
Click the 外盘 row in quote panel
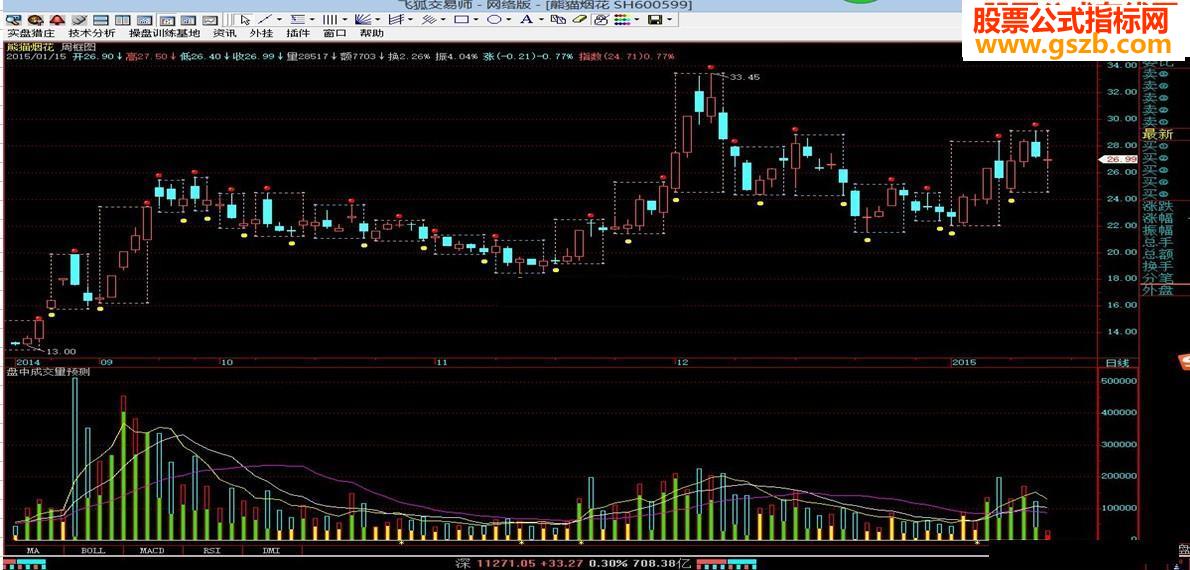(1158, 291)
